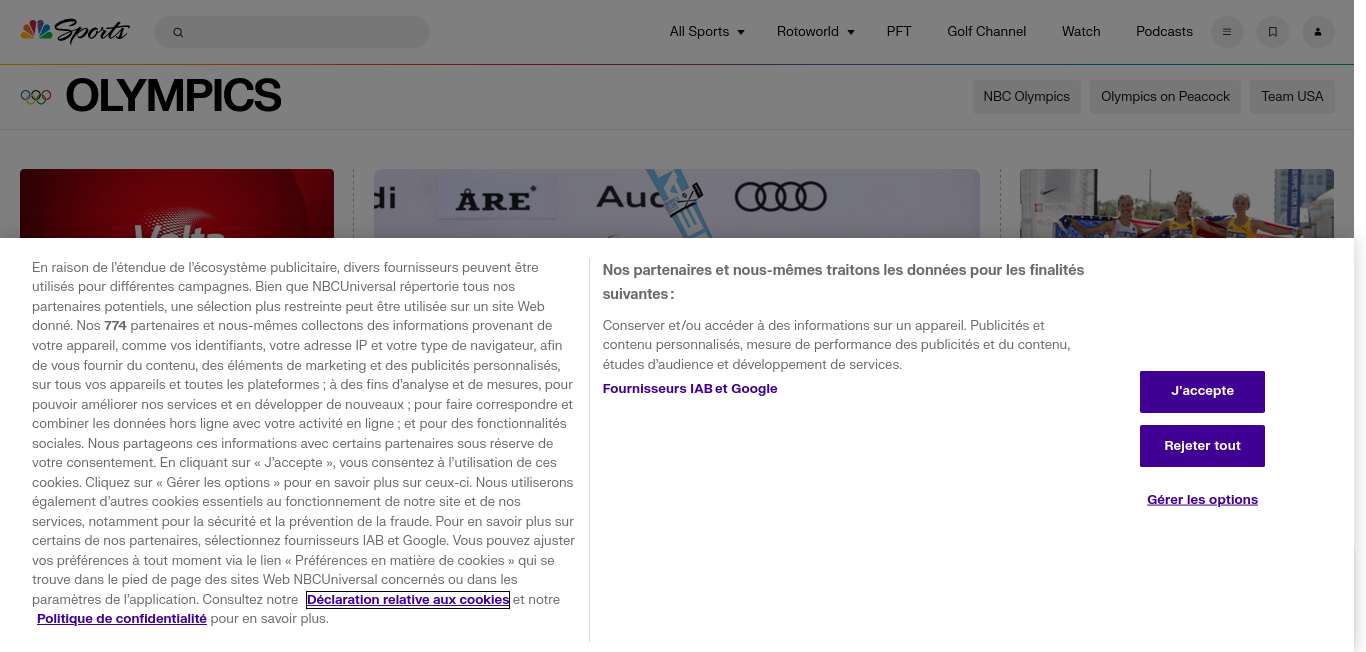The image size is (1366, 652).
Task: Click the OLYMPICS page heading
Action: (x=173, y=97)
